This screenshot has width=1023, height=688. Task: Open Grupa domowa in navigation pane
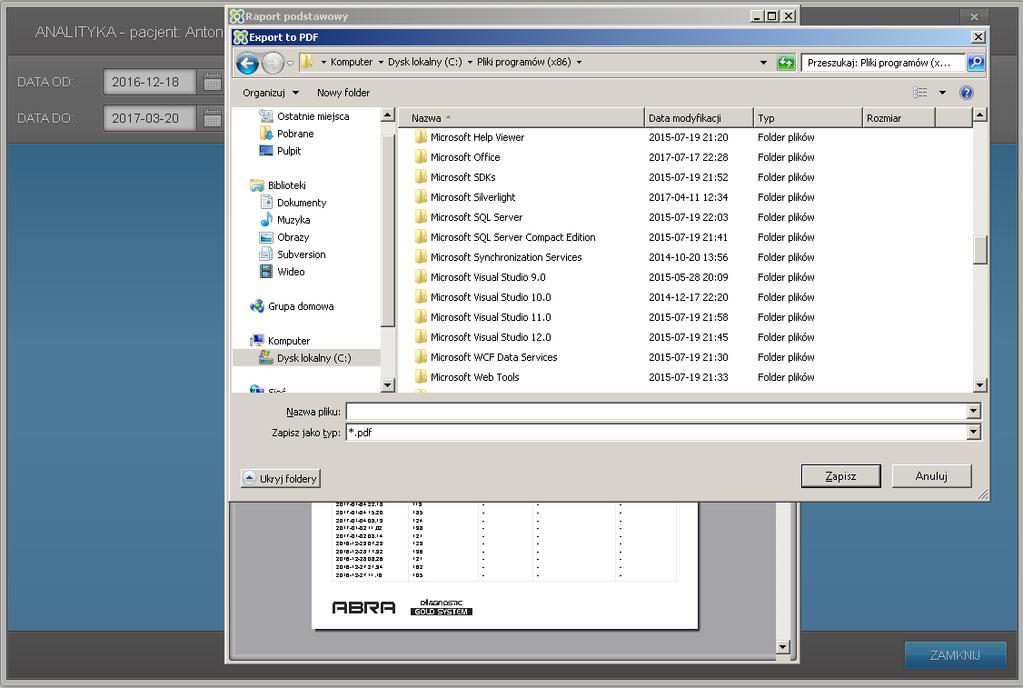pos(300,307)
